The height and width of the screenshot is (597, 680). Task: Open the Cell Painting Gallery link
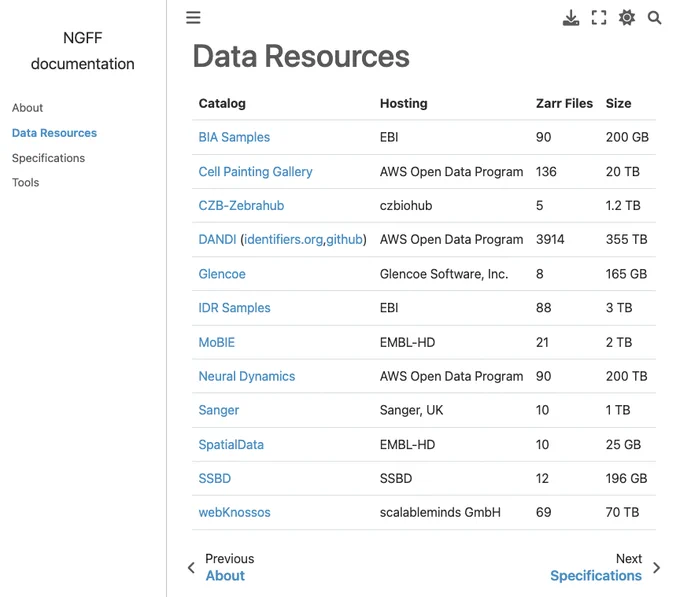(255, 172)
